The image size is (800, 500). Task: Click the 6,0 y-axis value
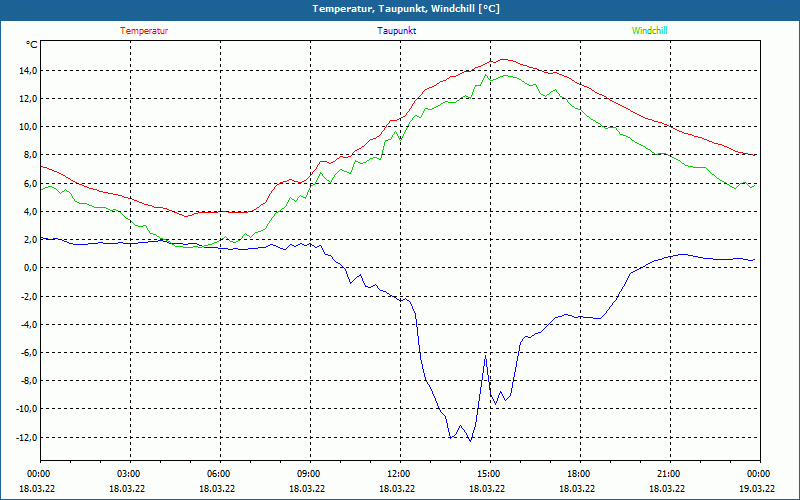(31, 184)
